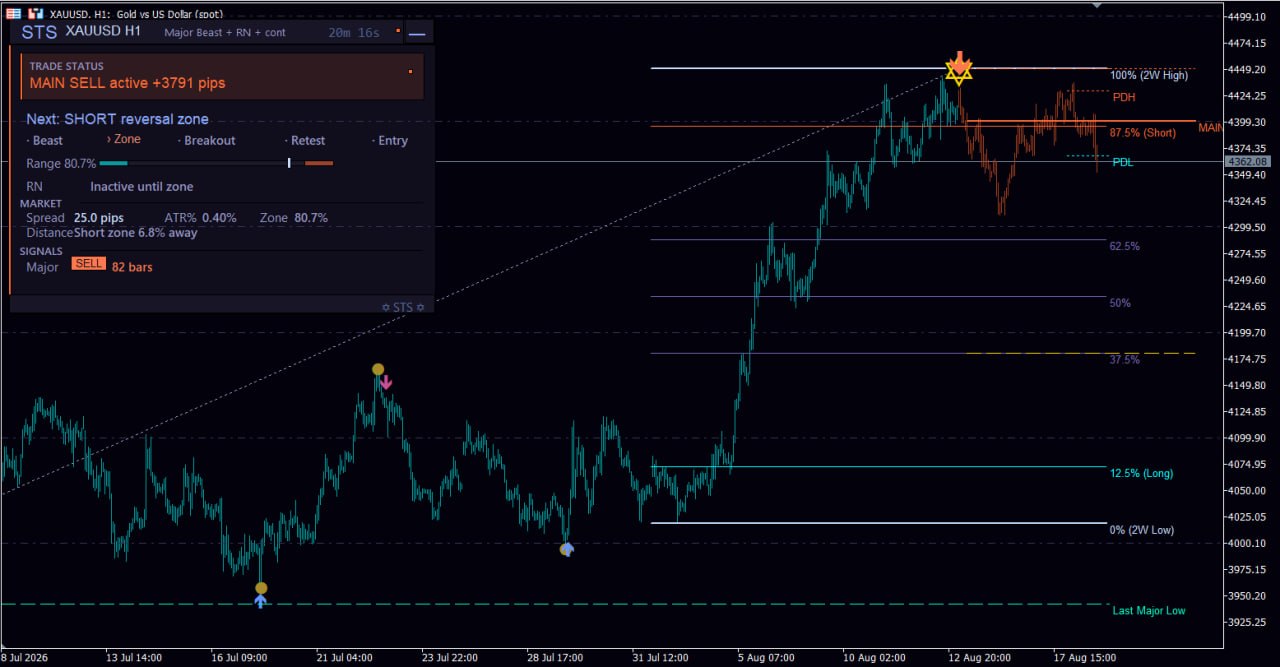Select the Beast stage
Screen dimensions: 1280x667
45,141
